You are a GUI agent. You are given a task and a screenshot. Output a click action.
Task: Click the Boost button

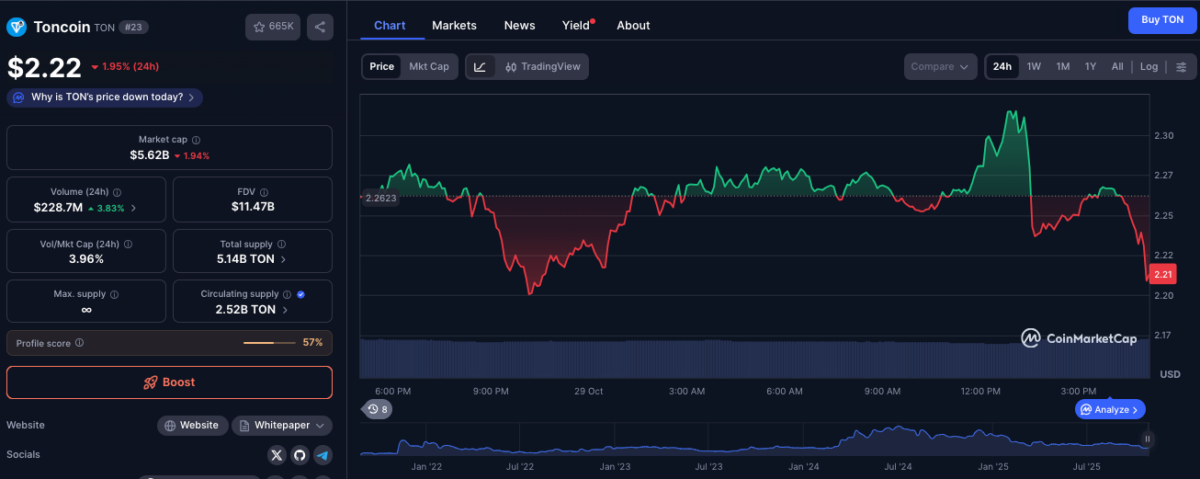pos(169,383)
